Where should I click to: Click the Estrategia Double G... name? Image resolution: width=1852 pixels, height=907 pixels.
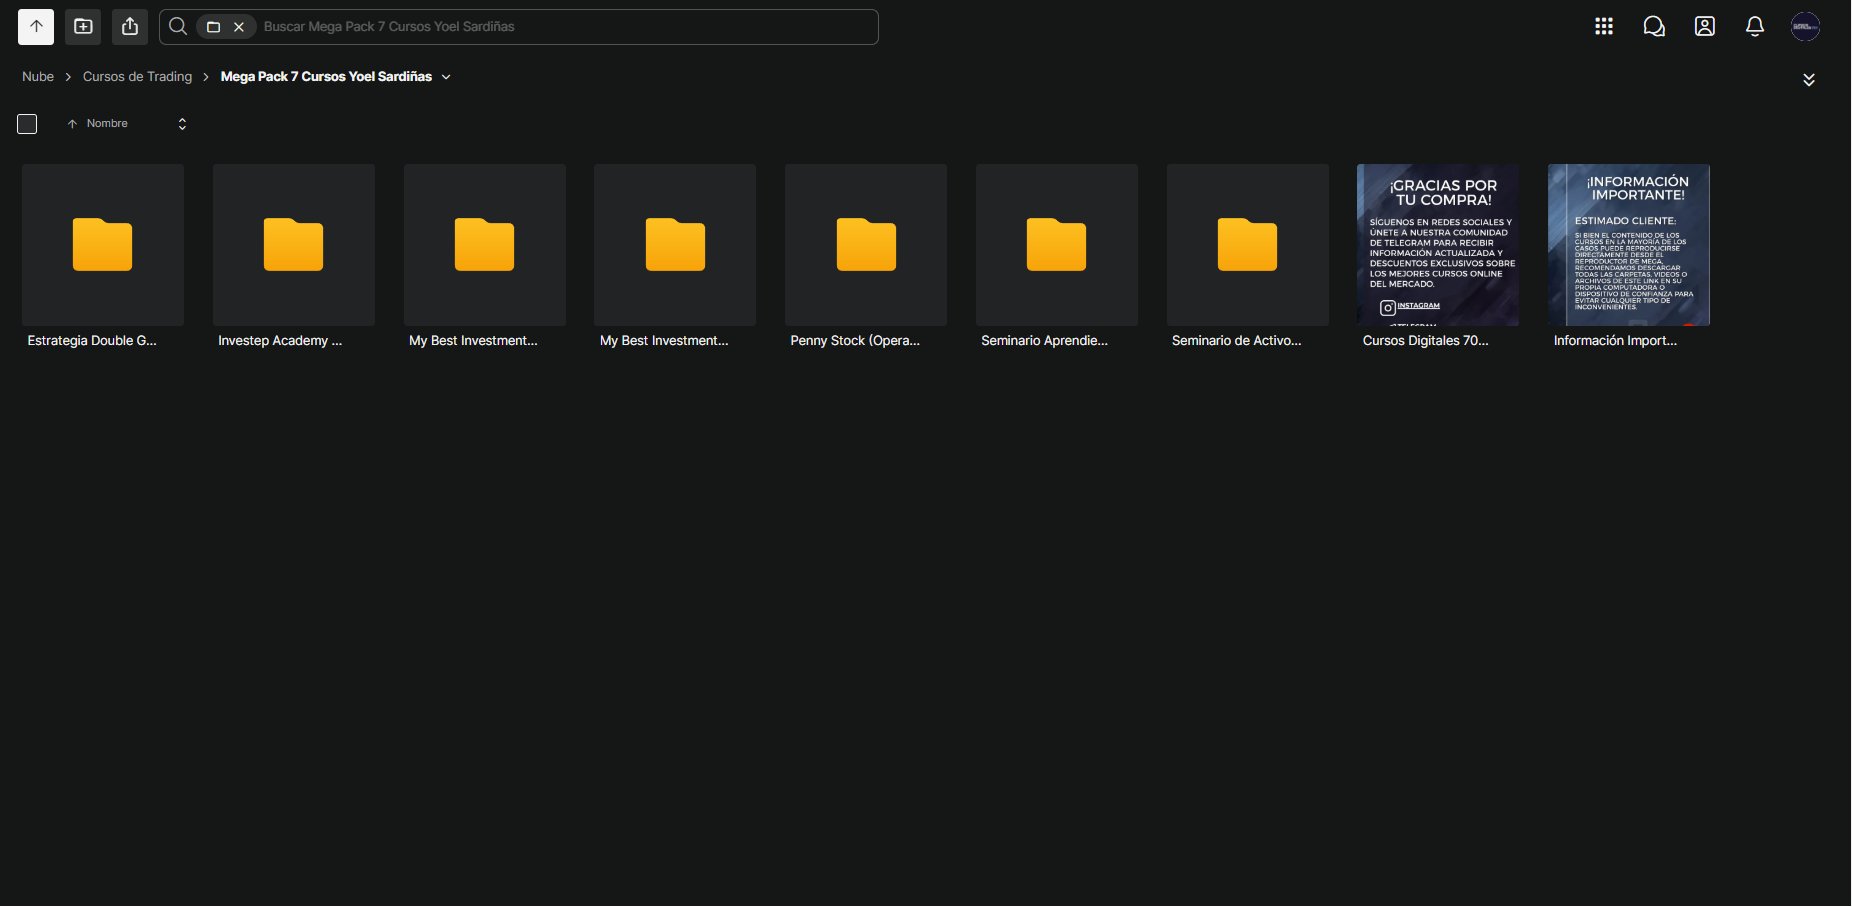[92, 341]
